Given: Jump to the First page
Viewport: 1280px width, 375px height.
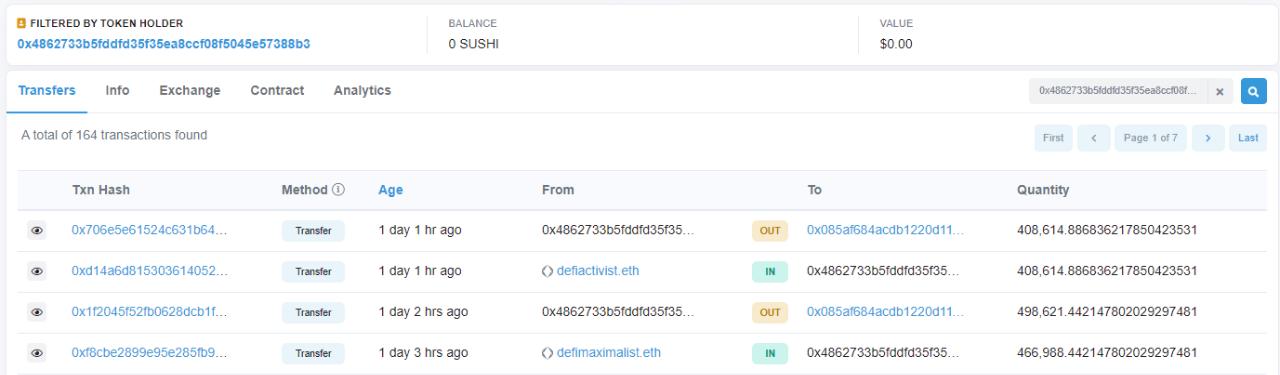Looking at the screenshot, I should (x=1053, y=138).
